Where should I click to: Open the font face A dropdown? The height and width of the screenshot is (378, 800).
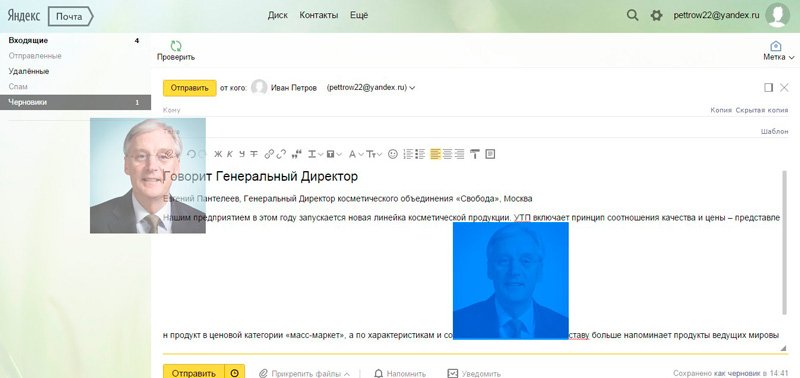(355, 154)
